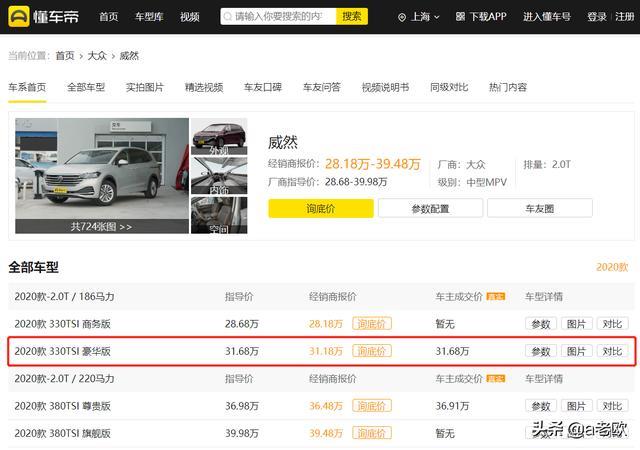Image resolution: width=640 pixels, height=450 pixels.
Task: Click 对比 for 380TSI 尊贵版
Action: (x=612, y=406)
